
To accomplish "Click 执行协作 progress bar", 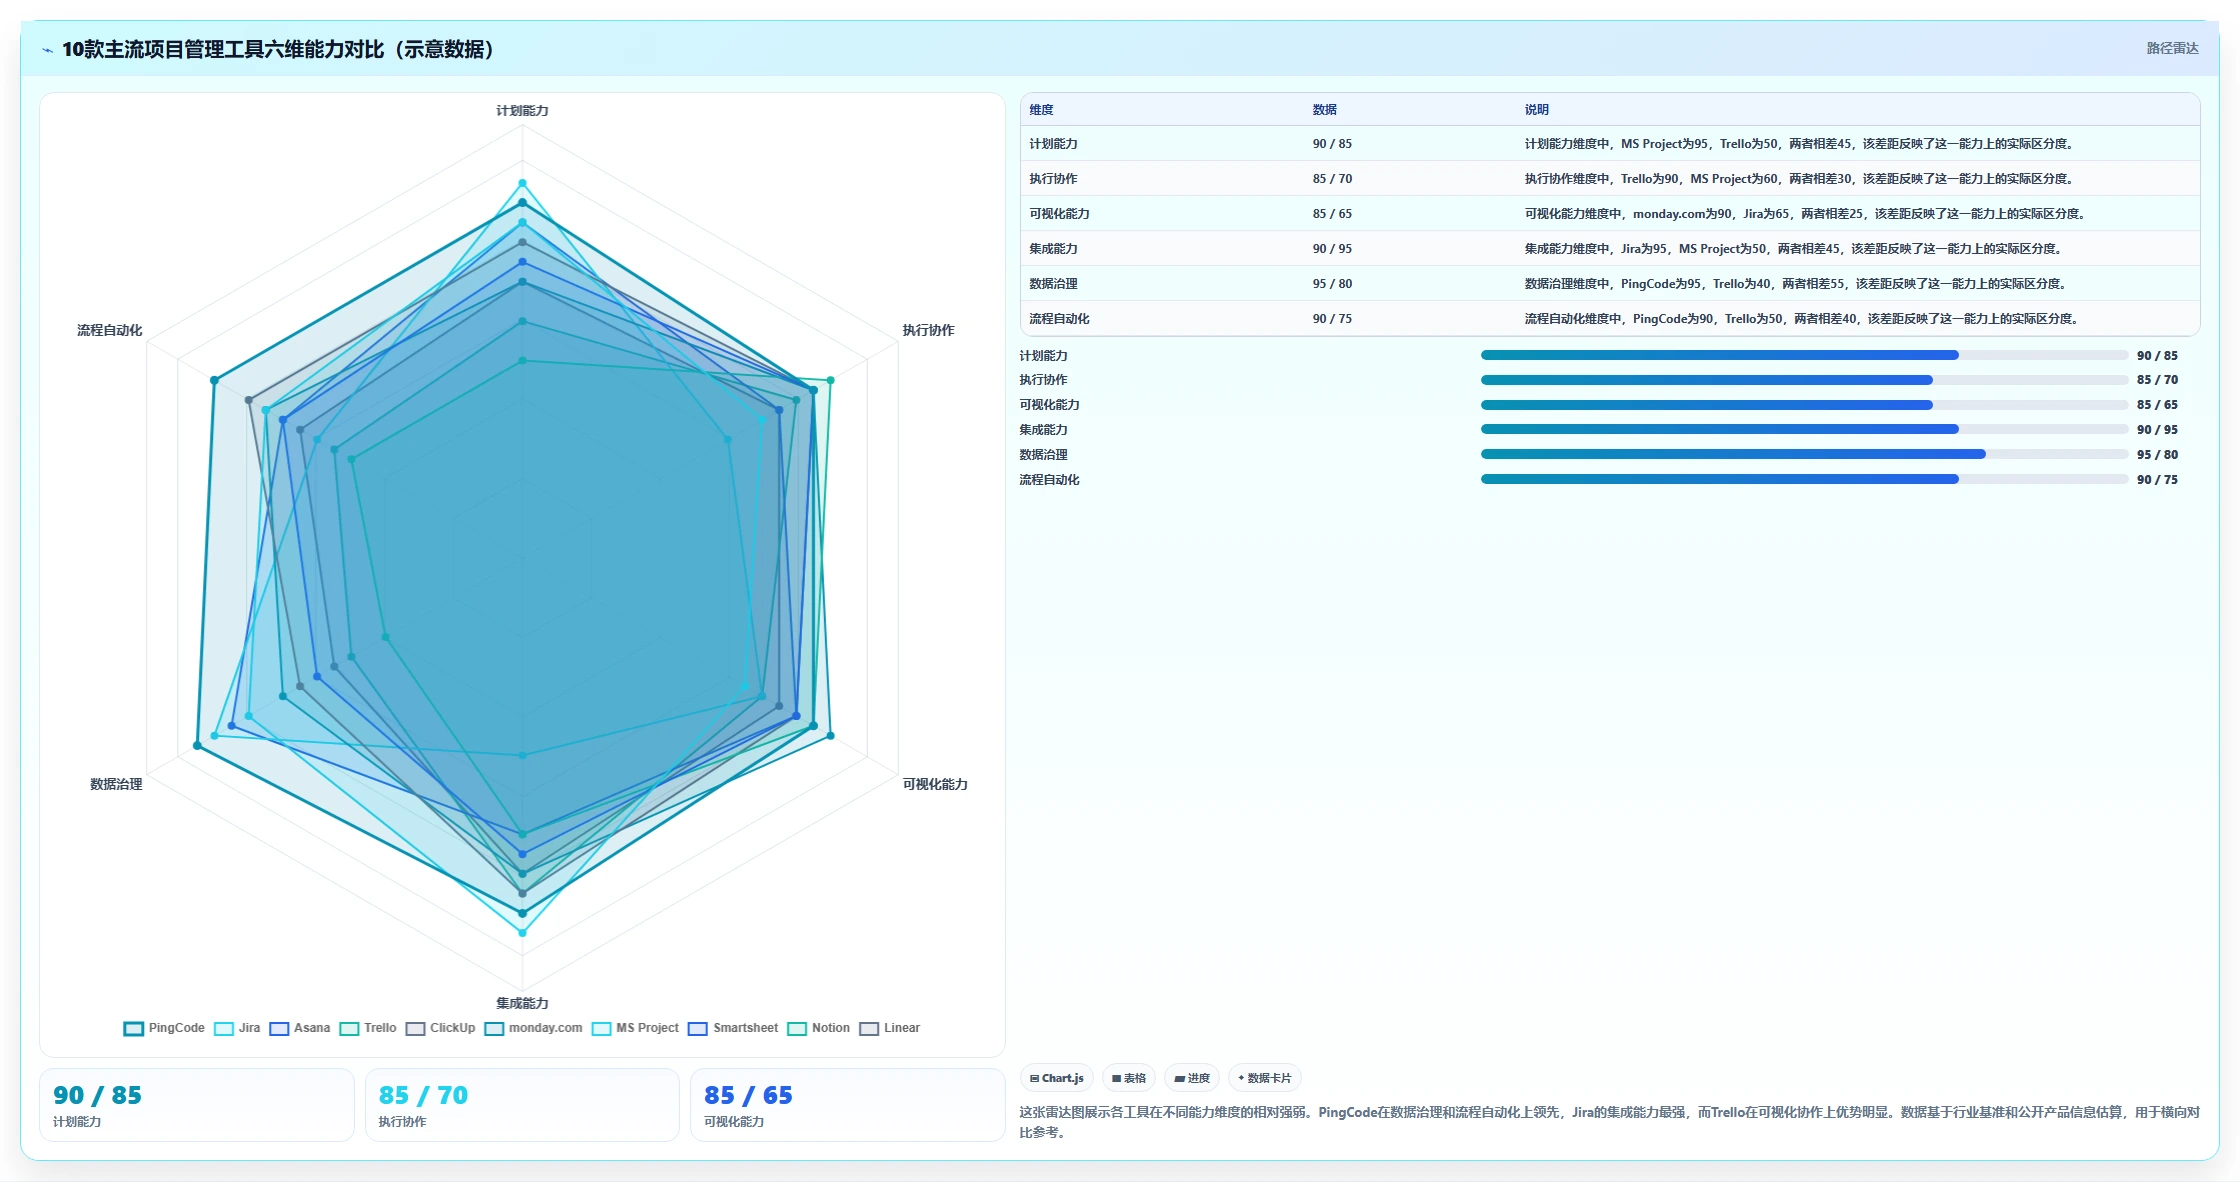I will point(1804,380).
